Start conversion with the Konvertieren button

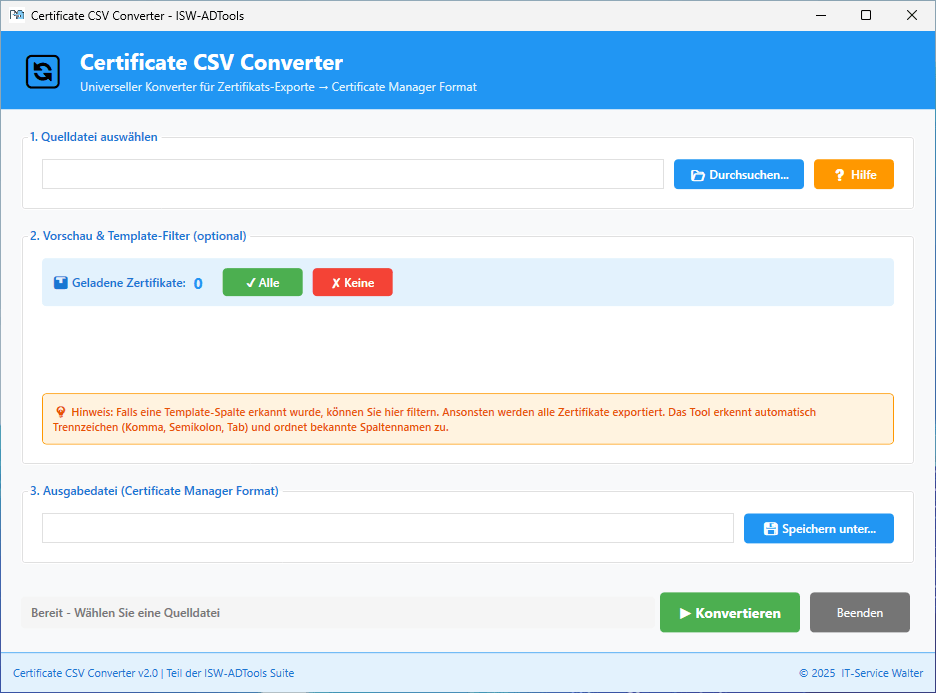729,613
